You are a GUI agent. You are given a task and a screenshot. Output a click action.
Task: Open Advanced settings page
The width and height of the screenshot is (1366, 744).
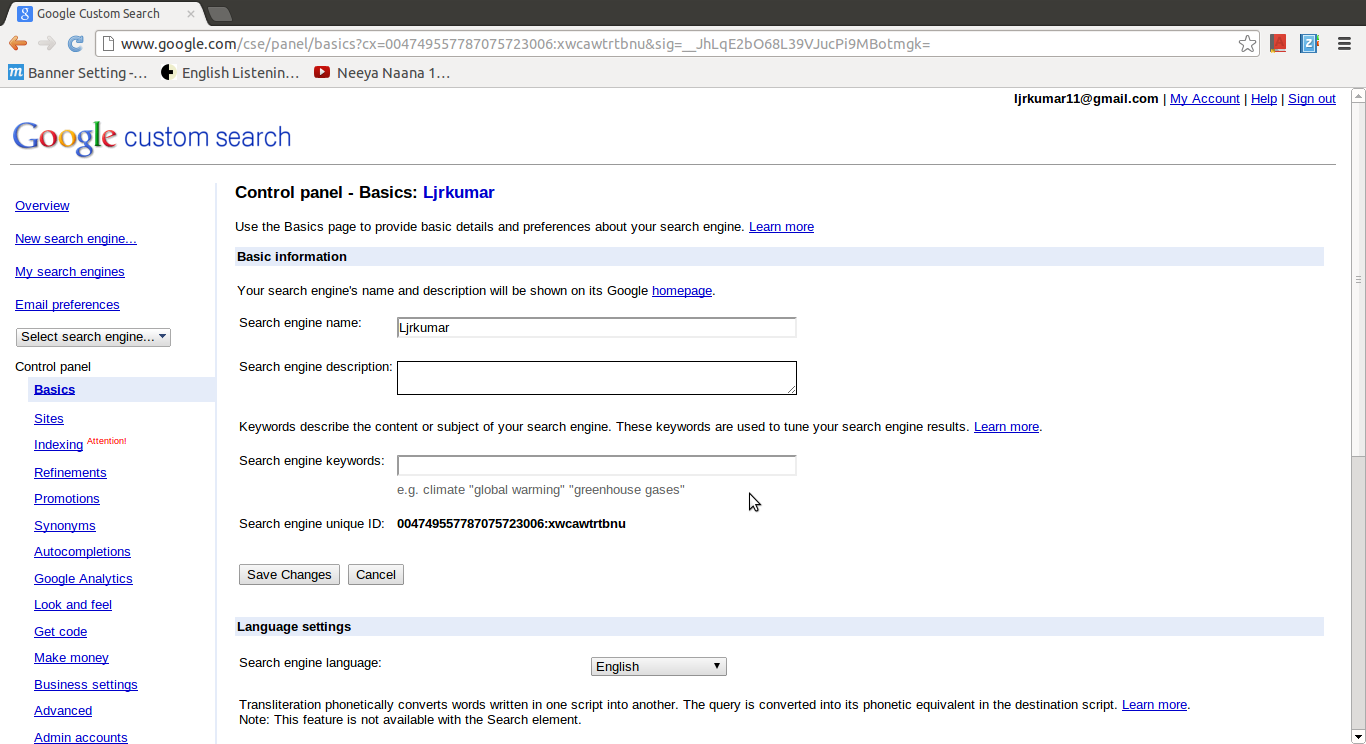63,711
